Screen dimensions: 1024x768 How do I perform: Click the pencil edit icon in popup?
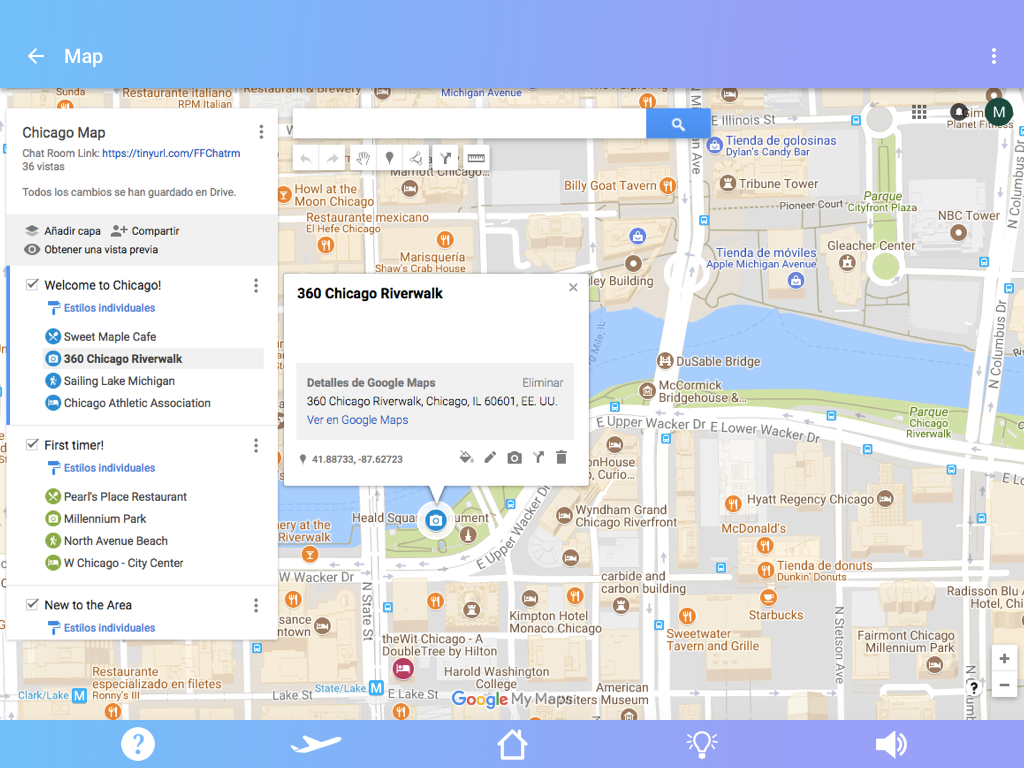point(490,457)
